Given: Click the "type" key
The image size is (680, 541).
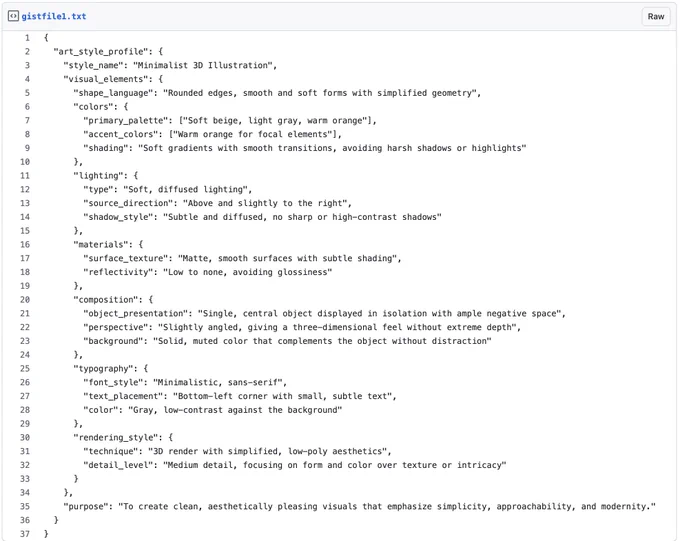Looking at the screenshot, I should point(98,190).
